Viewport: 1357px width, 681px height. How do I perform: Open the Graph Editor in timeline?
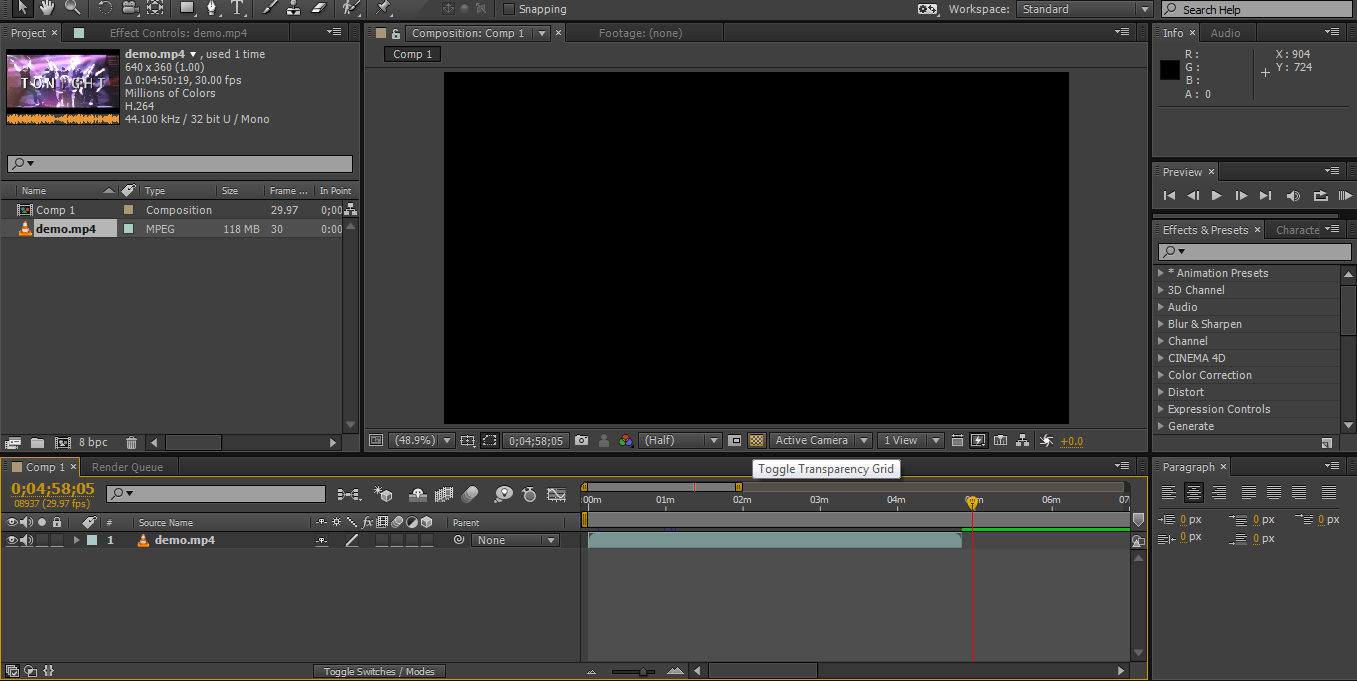pos(557,494)
